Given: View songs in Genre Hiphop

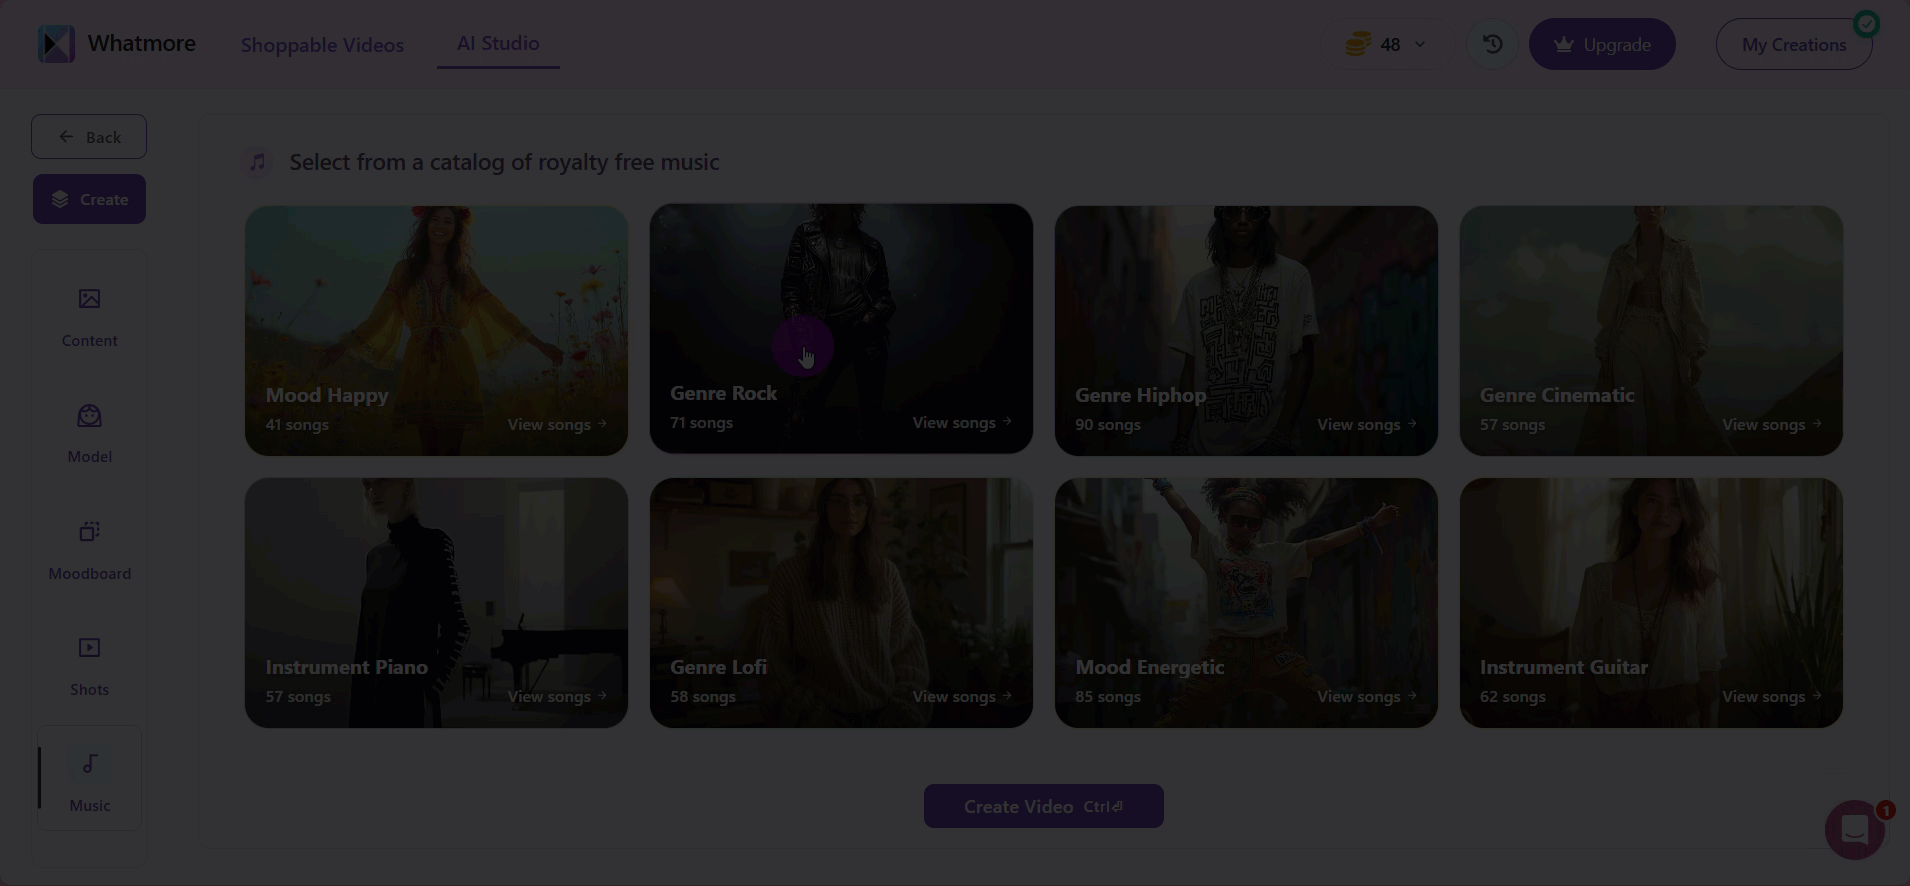Looking at the screenshot, I should [1366, 425].
